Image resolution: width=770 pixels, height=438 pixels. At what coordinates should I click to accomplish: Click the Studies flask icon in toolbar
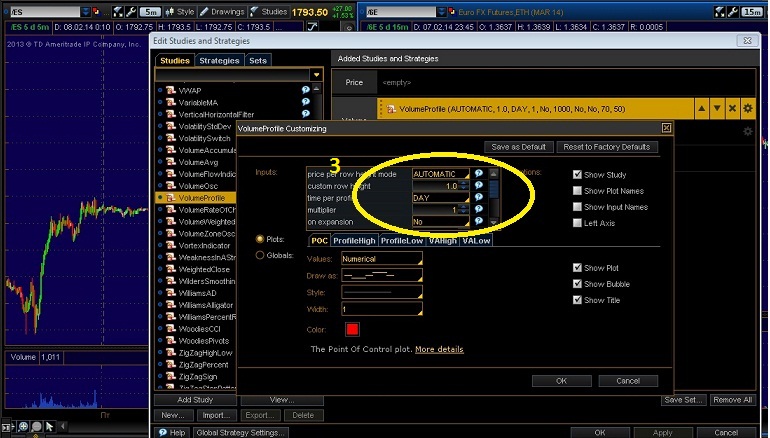pyautogui.click(x=254, y=11)
